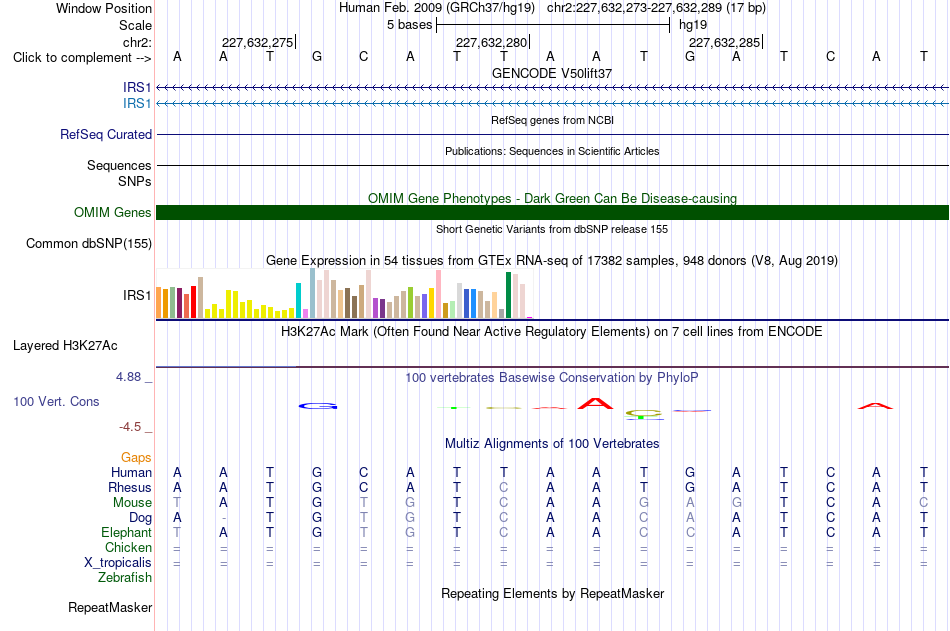Click the first C base in the sequence row

coord(364,57)
